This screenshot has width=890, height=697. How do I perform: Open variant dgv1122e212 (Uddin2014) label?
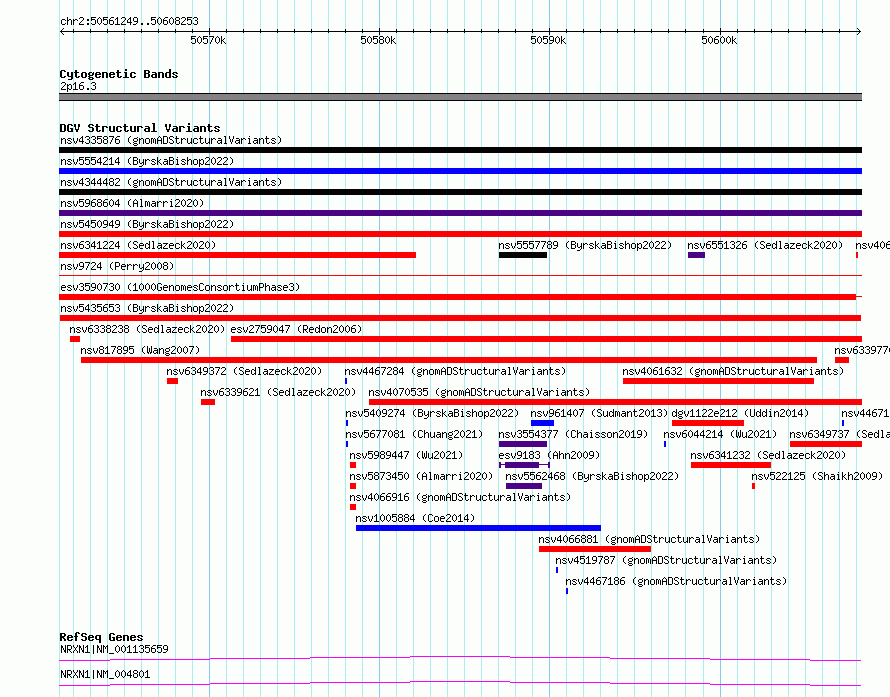[740, 413]
